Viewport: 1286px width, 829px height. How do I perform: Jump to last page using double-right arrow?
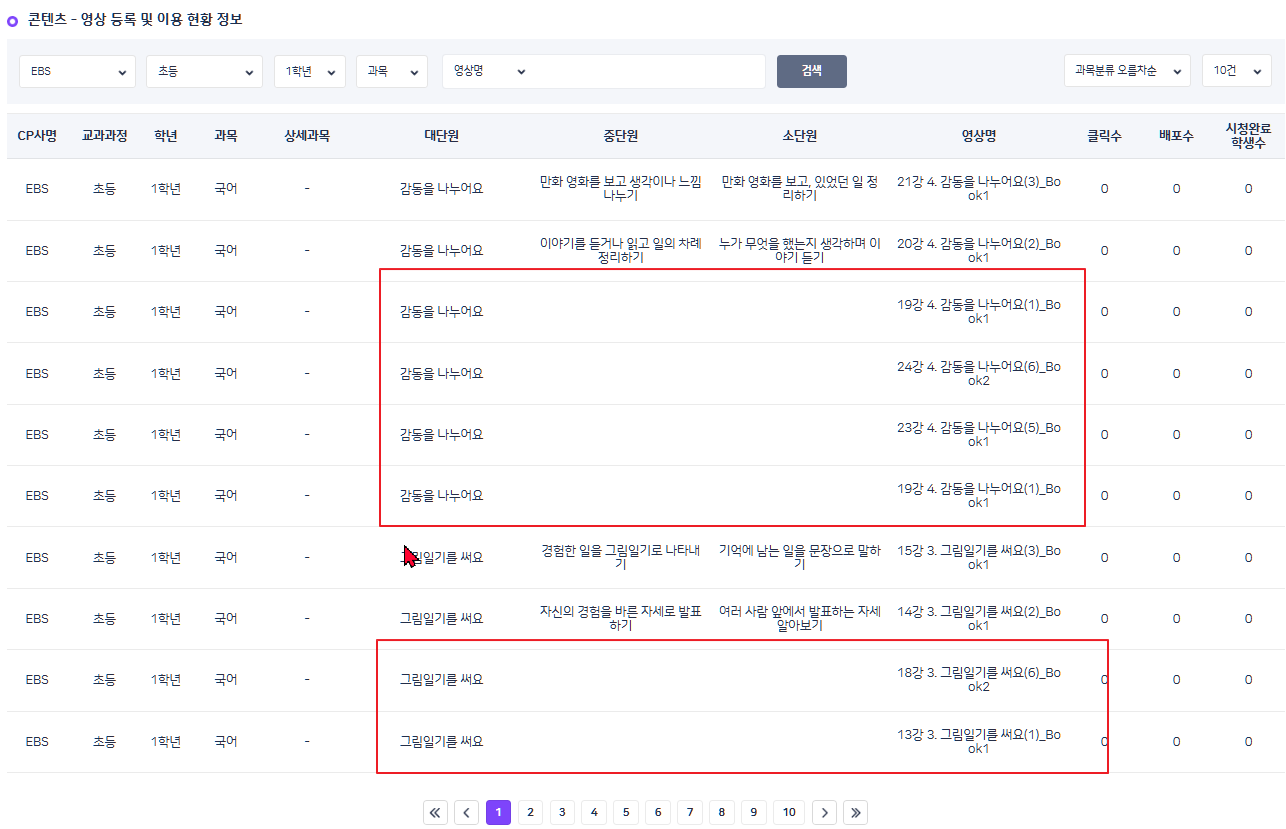855,813
